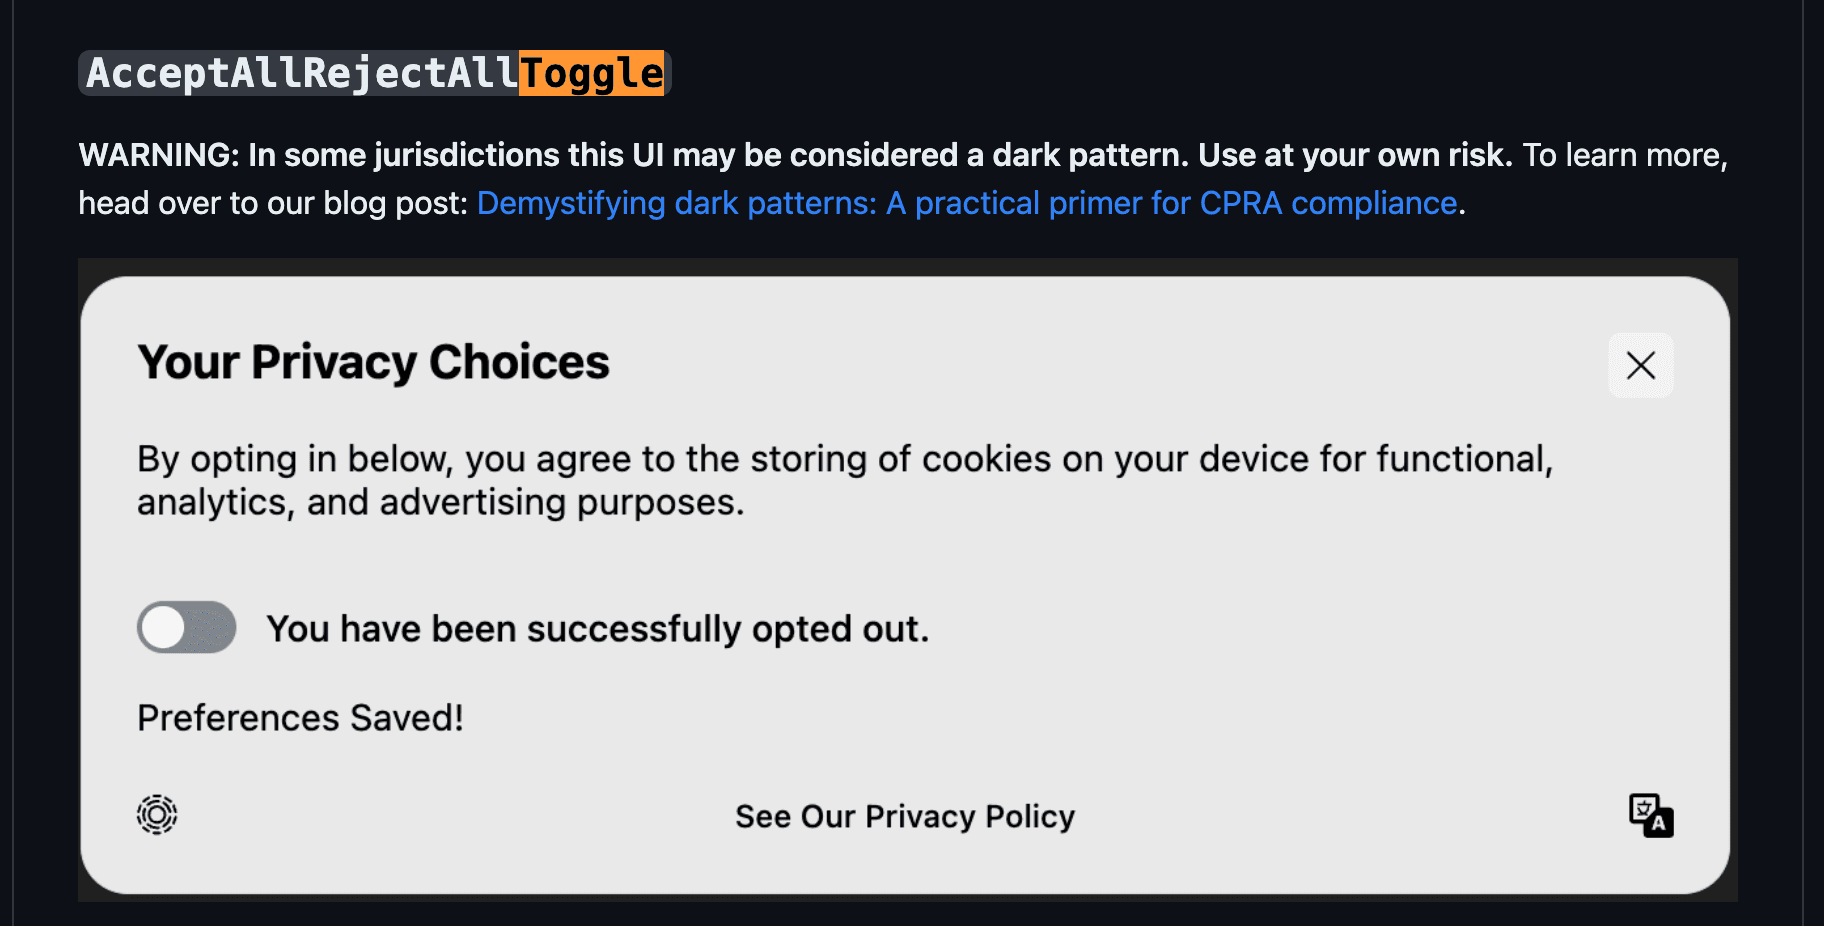Toggle the cookie opt-in switch
Image resolution: width=1824 pixels, height=926 pixels.
point(187,628)
